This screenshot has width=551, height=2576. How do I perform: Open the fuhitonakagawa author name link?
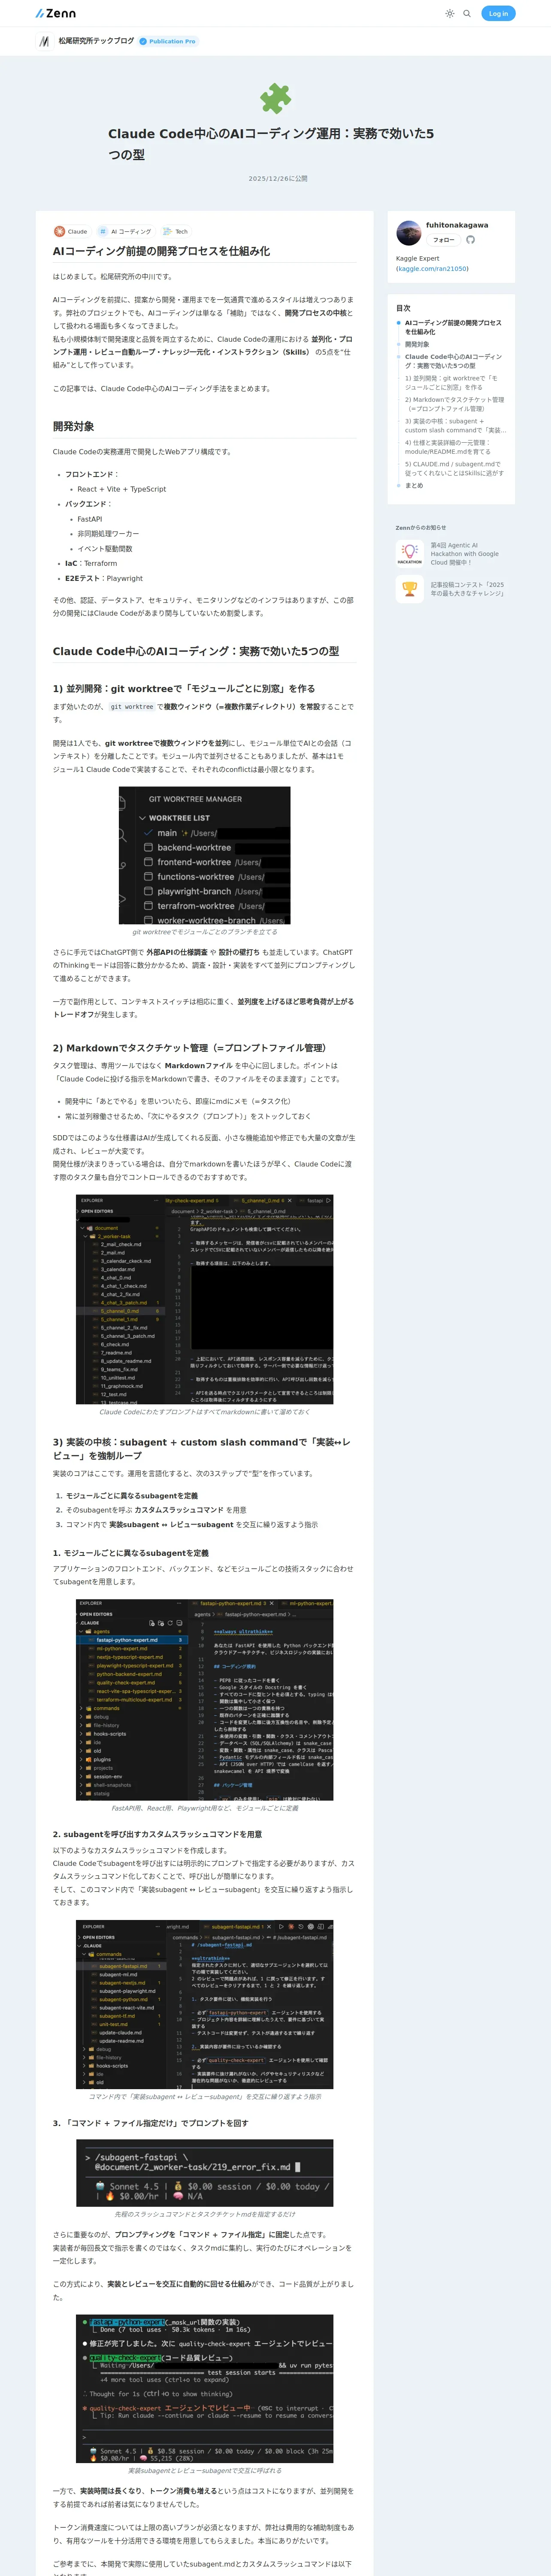click(x=457, y=225)
